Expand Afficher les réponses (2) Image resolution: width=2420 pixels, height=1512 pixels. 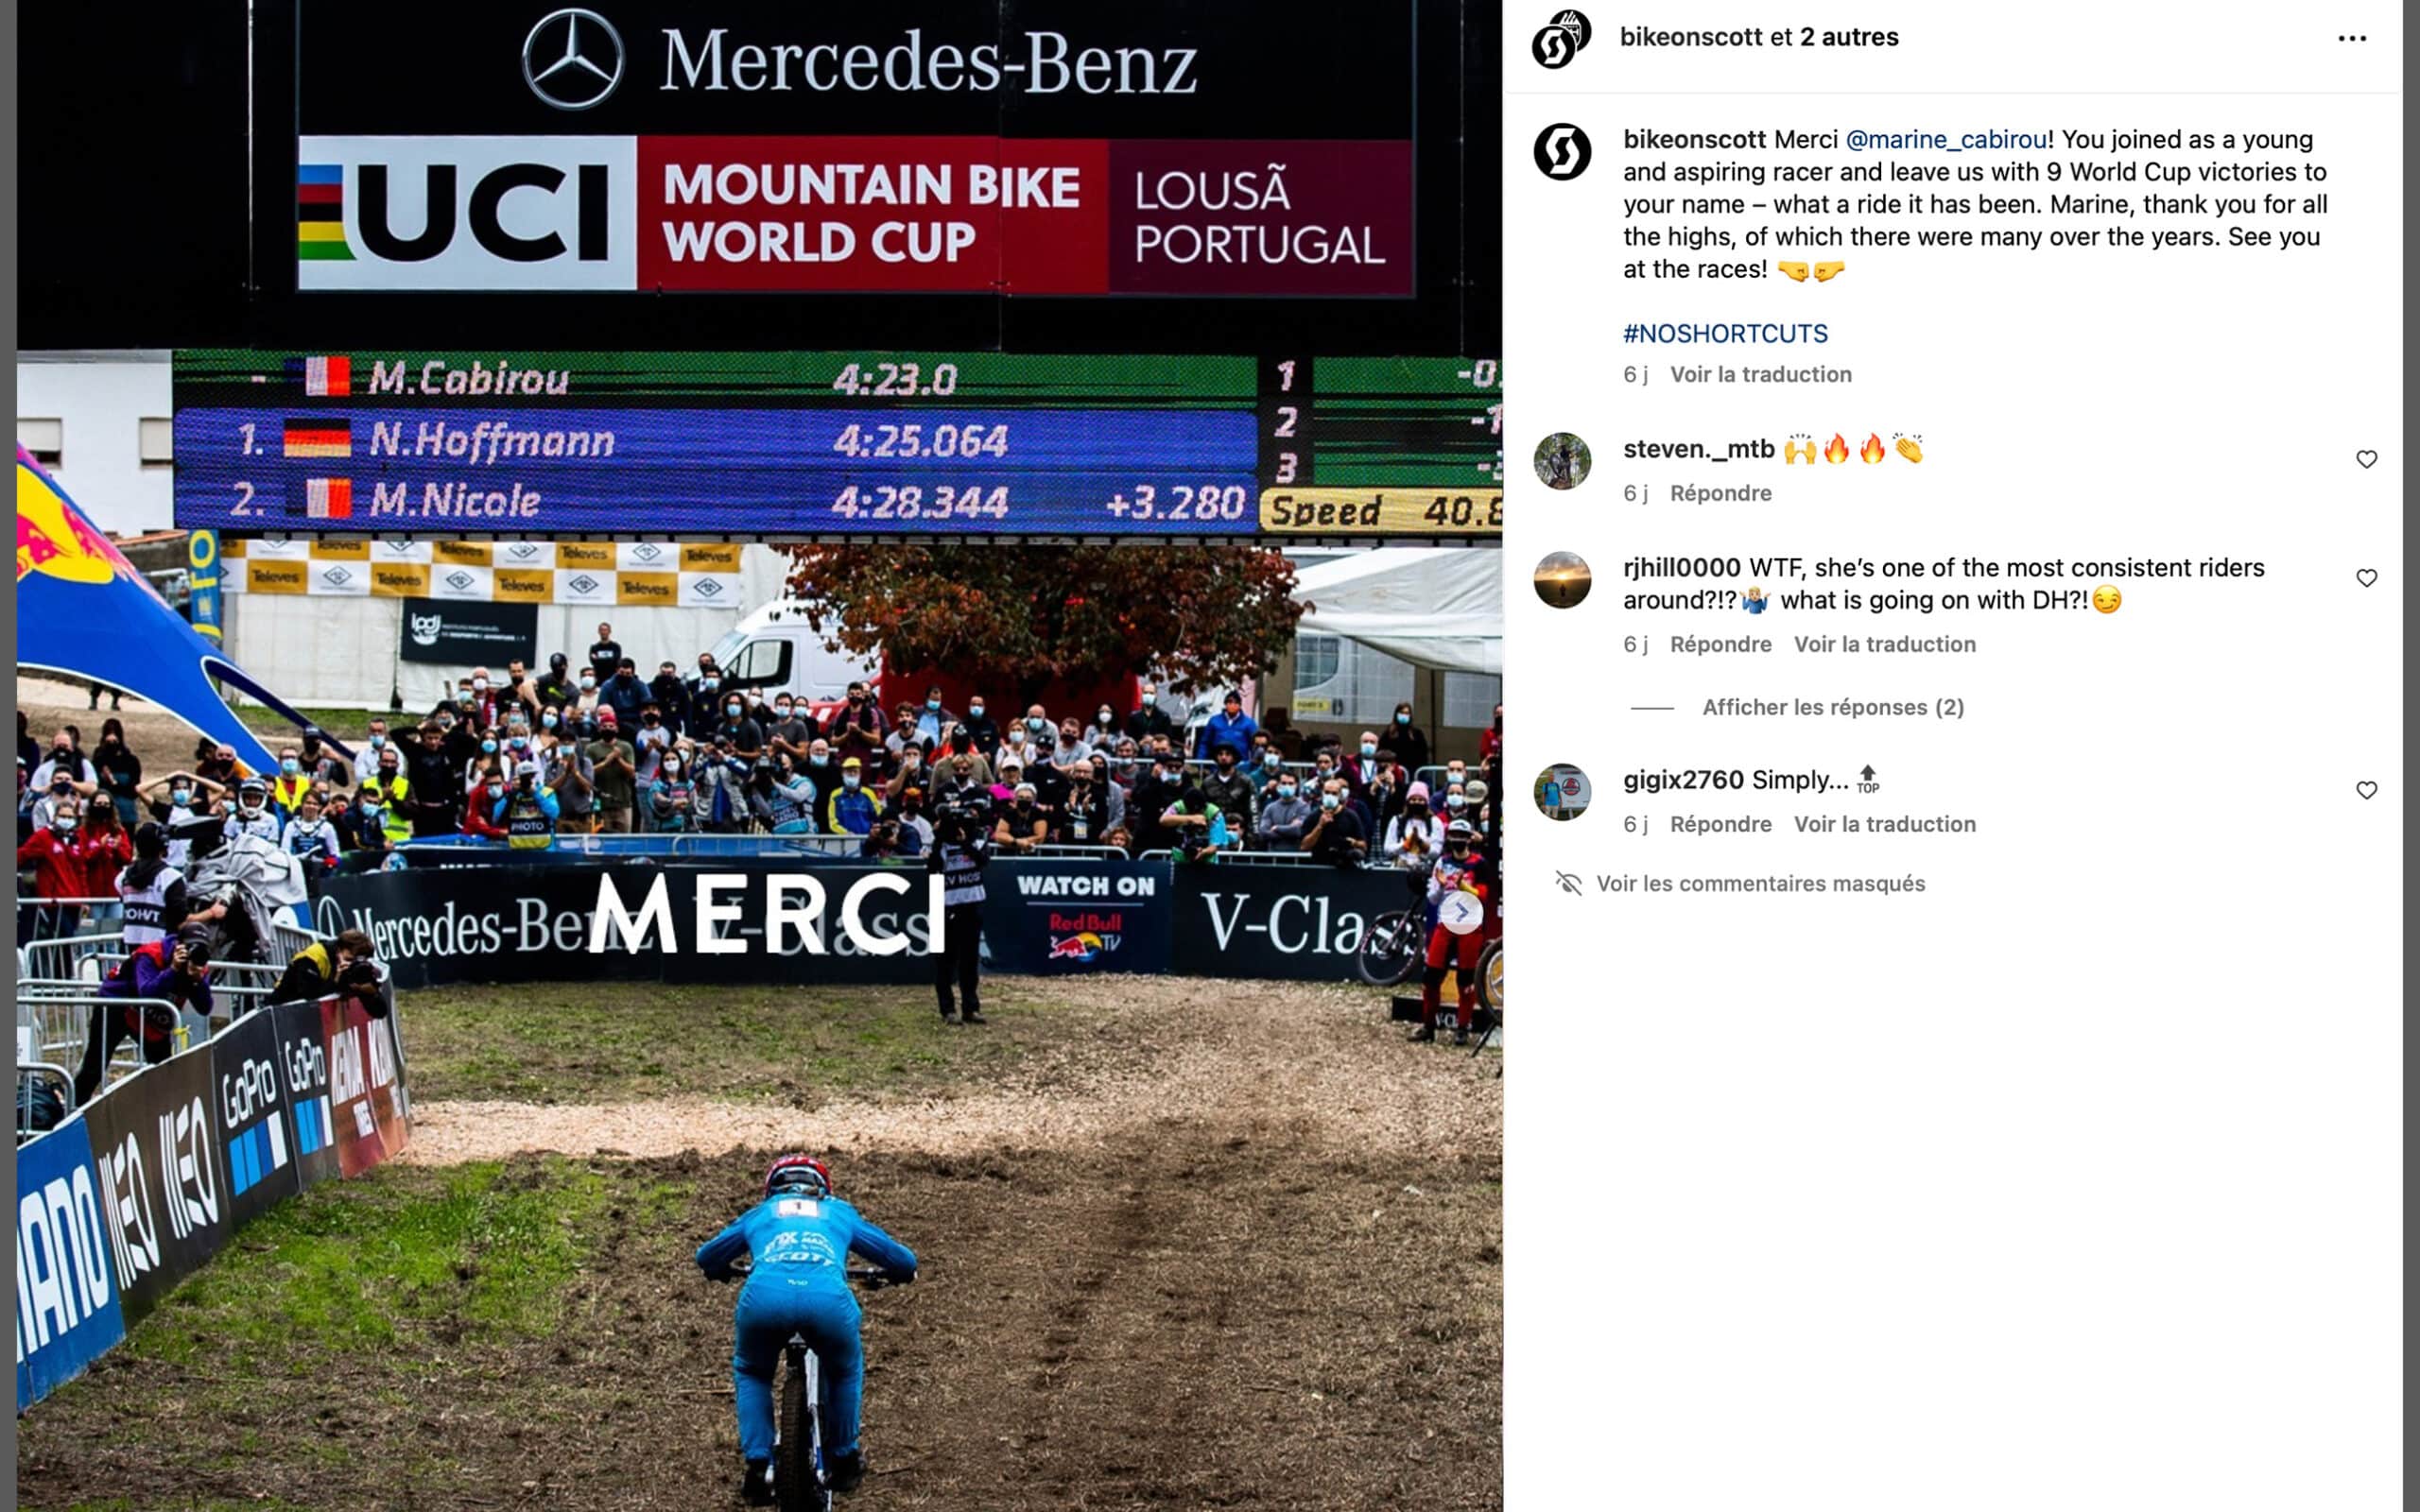click(1833, 707)
